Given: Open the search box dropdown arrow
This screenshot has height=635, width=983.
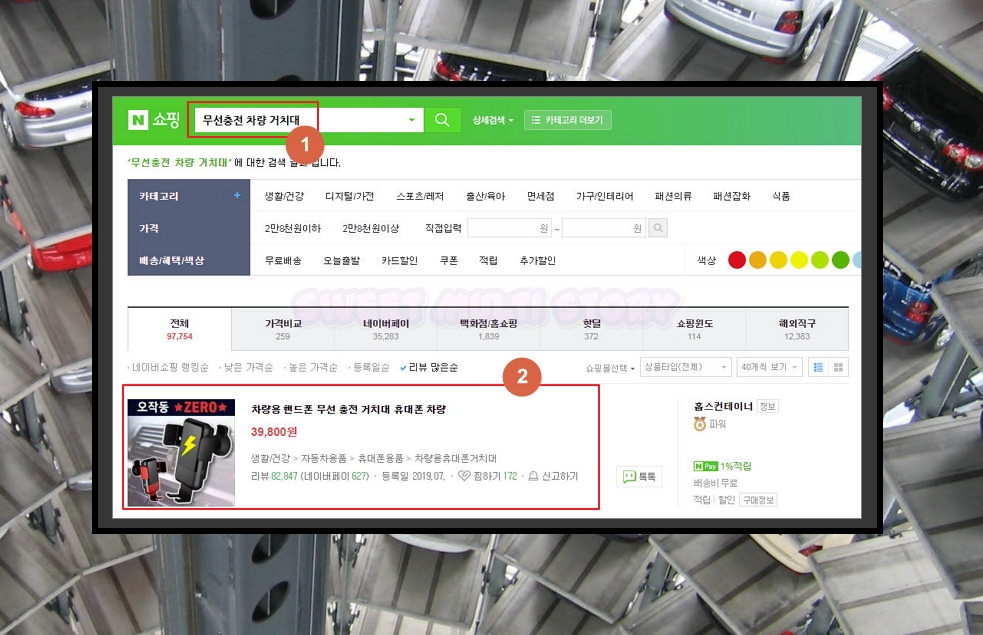Looking at the screenshot, I should point(411,120).
